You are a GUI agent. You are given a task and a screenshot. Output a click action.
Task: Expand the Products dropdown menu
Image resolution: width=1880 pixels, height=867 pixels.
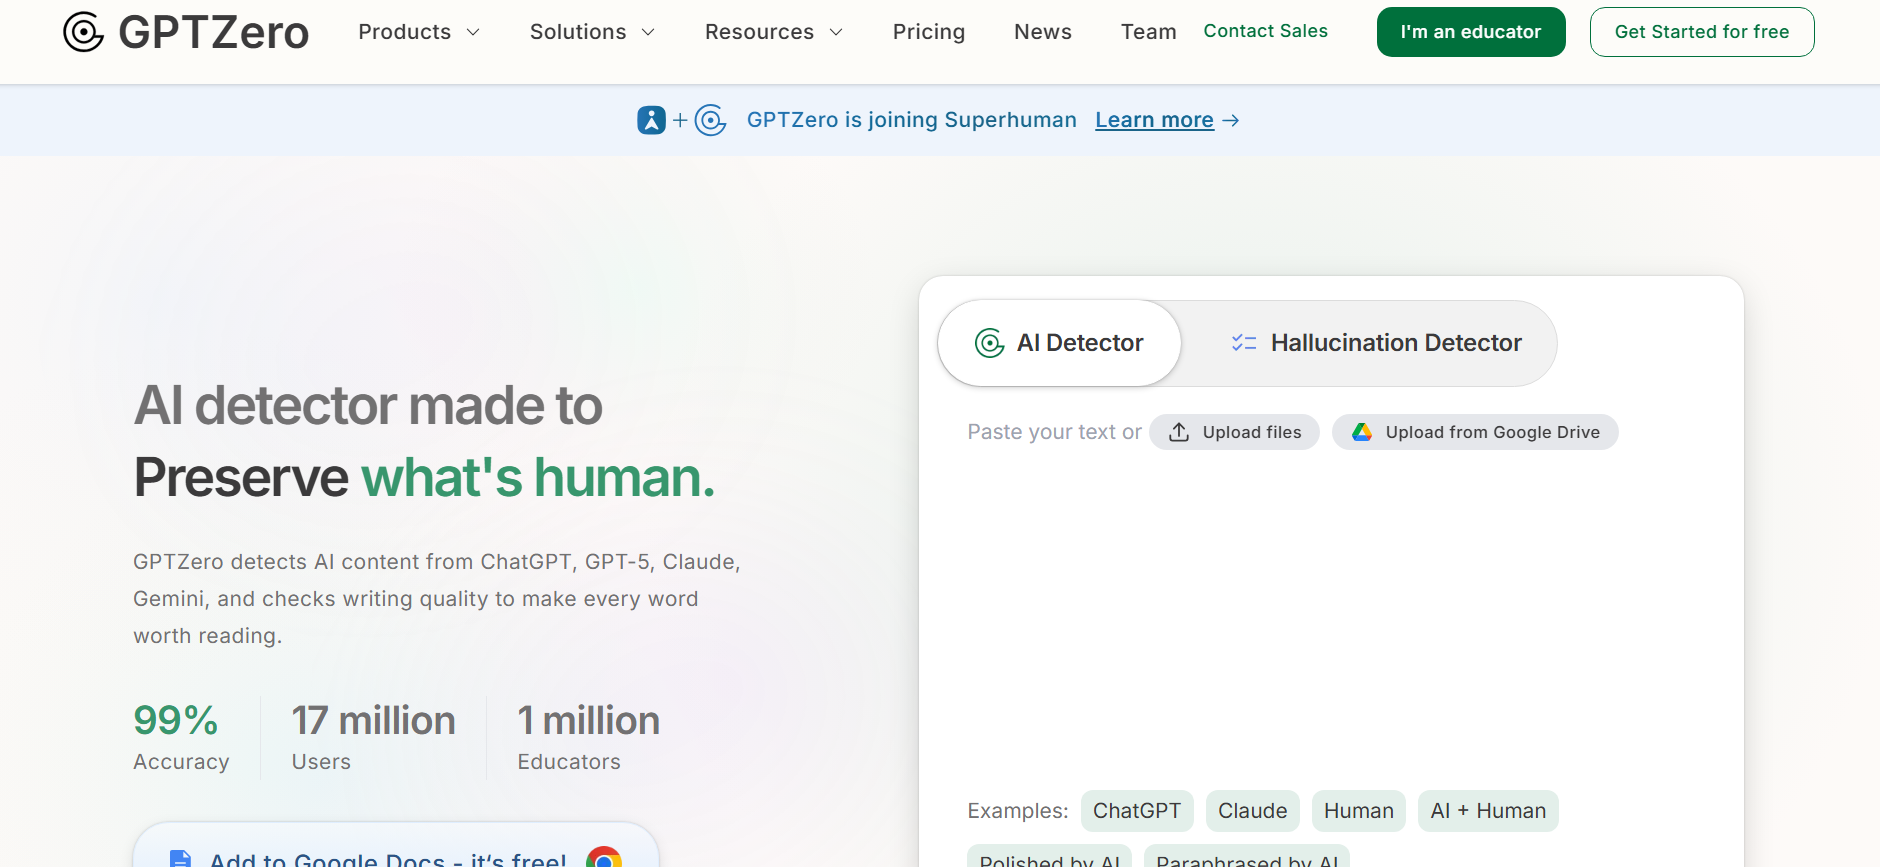(x=419, y=32)
